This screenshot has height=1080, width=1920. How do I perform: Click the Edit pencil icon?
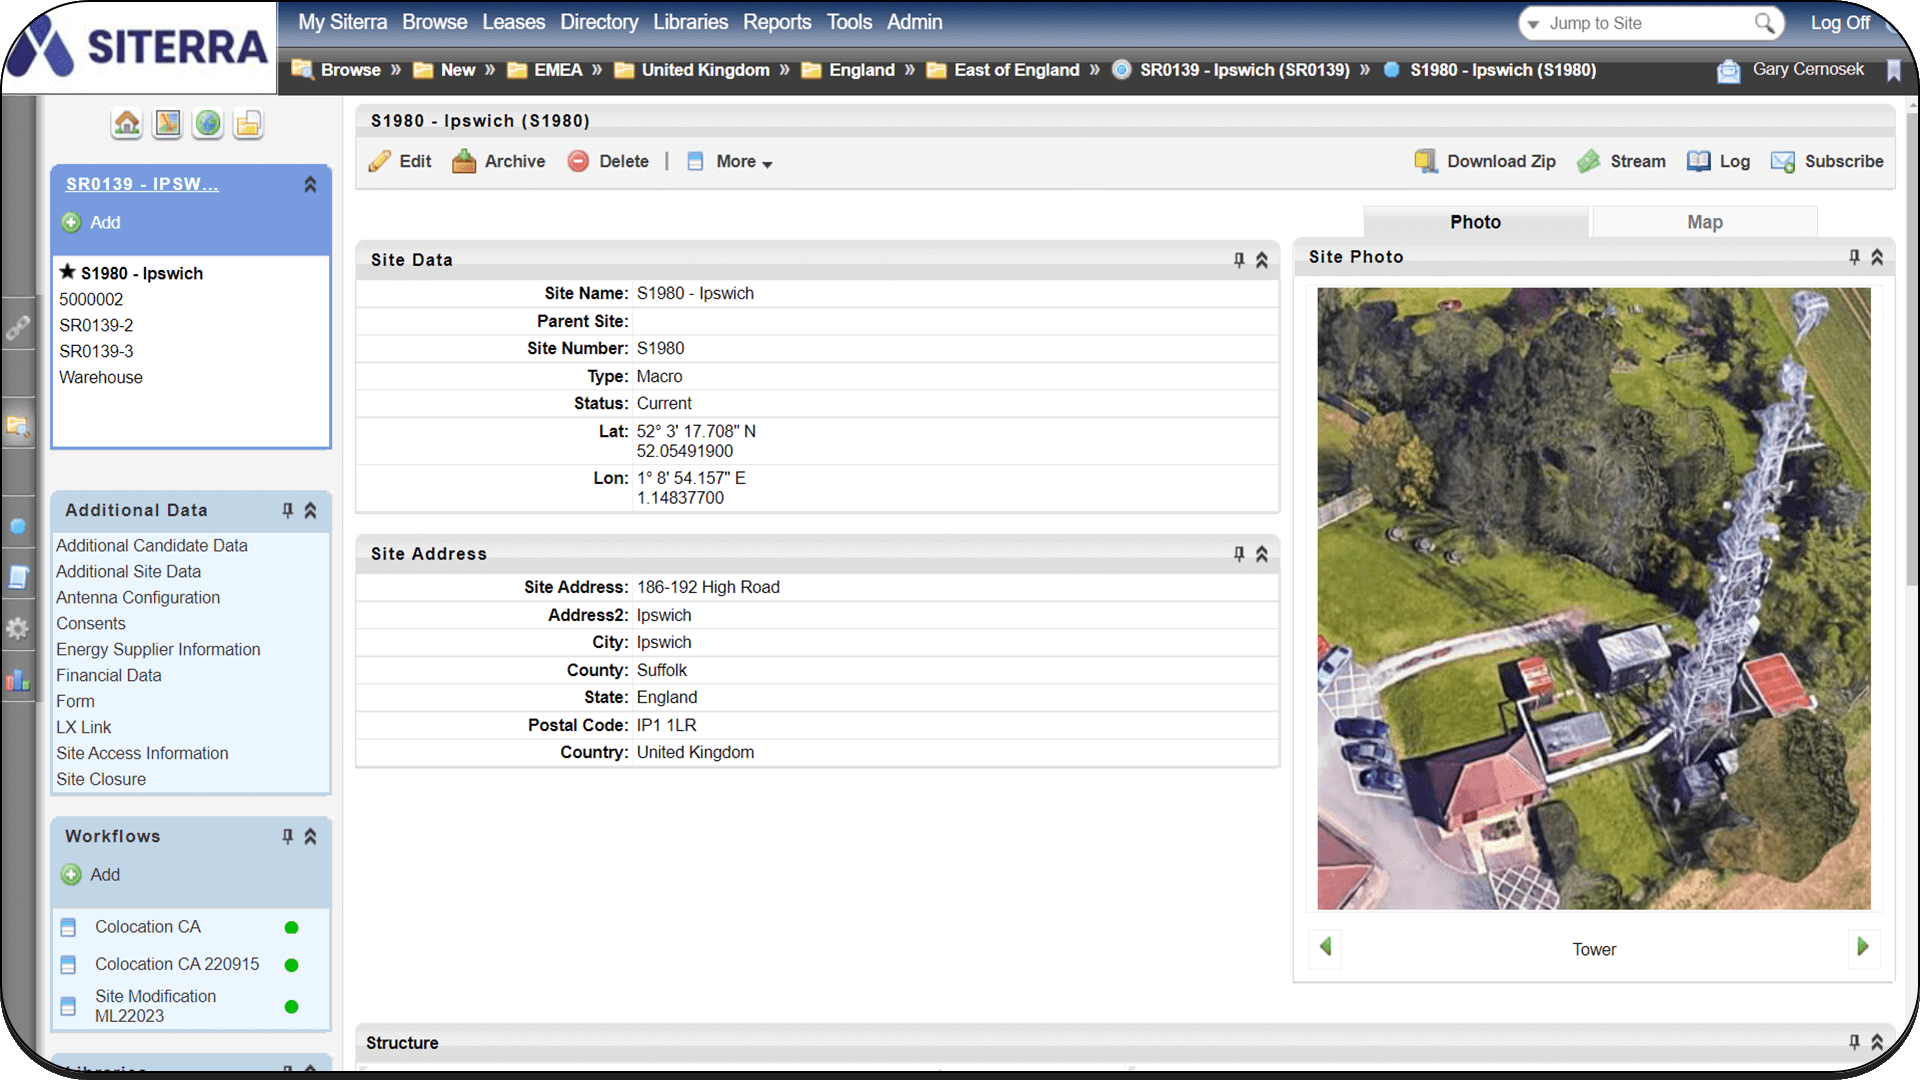click(380, 161)
